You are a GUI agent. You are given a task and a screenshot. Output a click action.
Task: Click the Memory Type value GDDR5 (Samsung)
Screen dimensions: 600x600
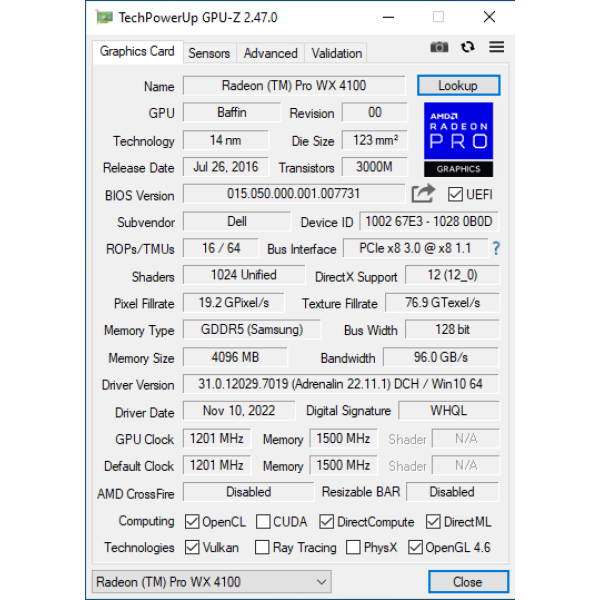(x=252, y=329)
